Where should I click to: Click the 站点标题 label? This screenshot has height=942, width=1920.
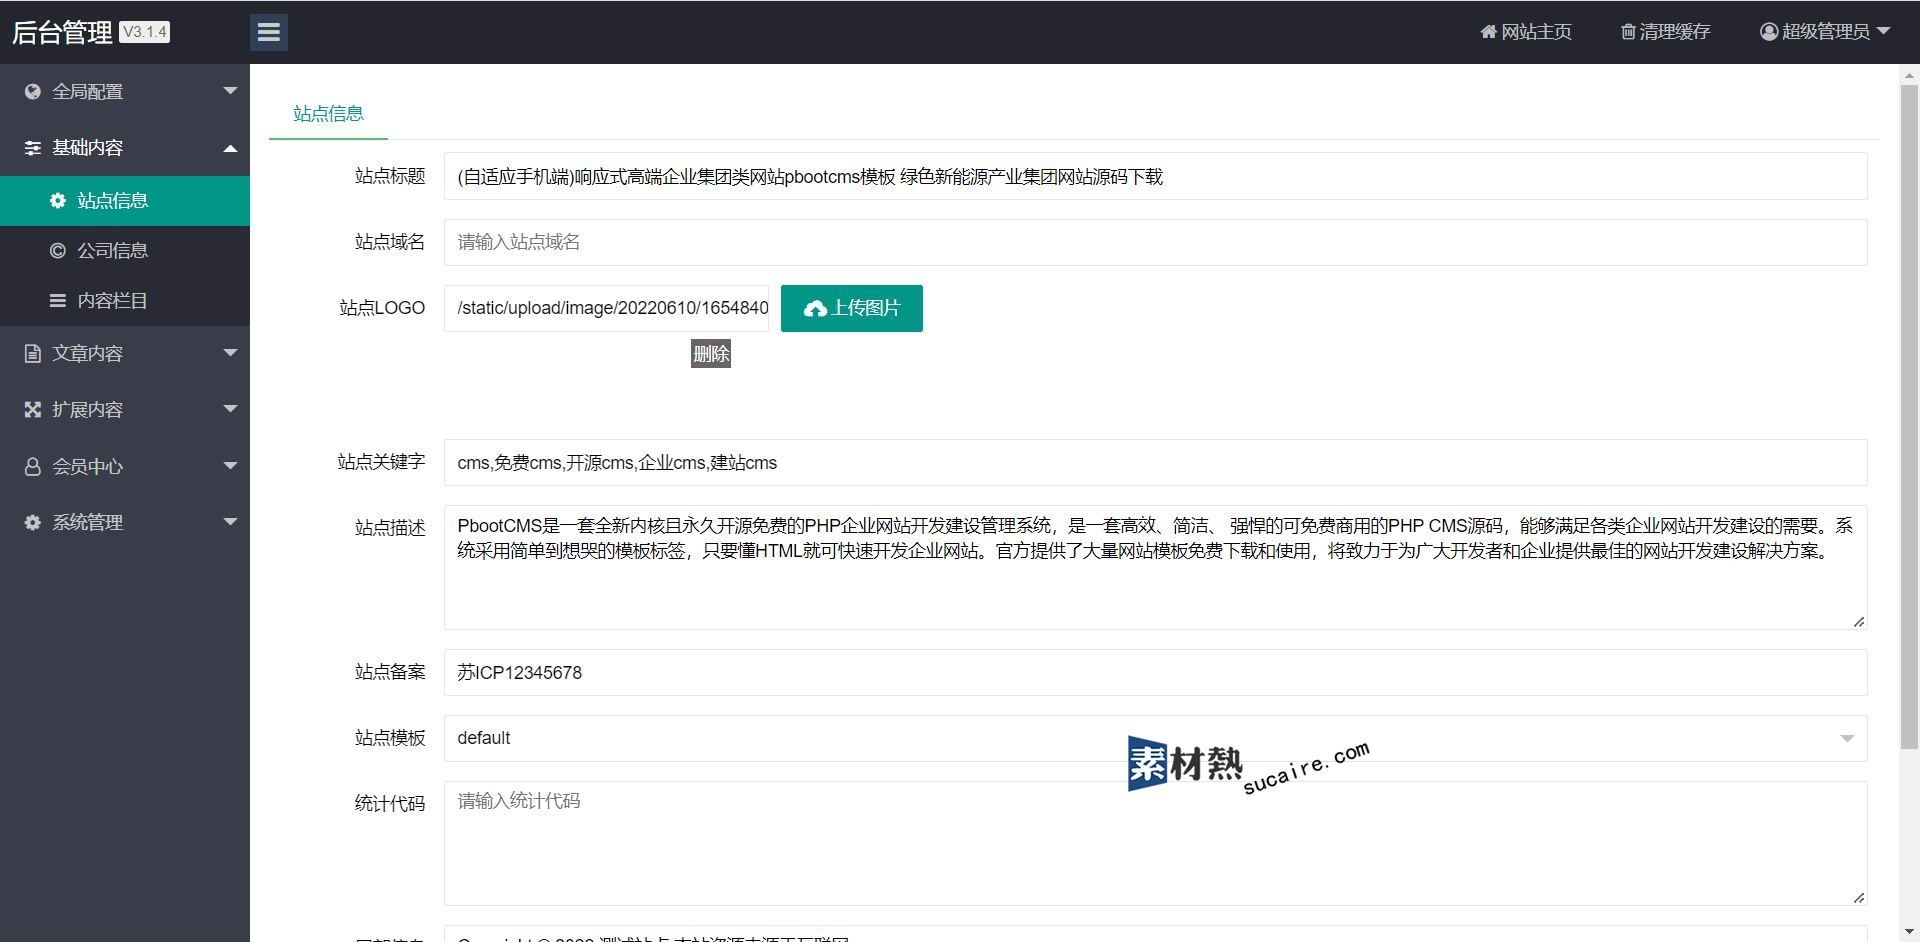(x=390, y=177)
